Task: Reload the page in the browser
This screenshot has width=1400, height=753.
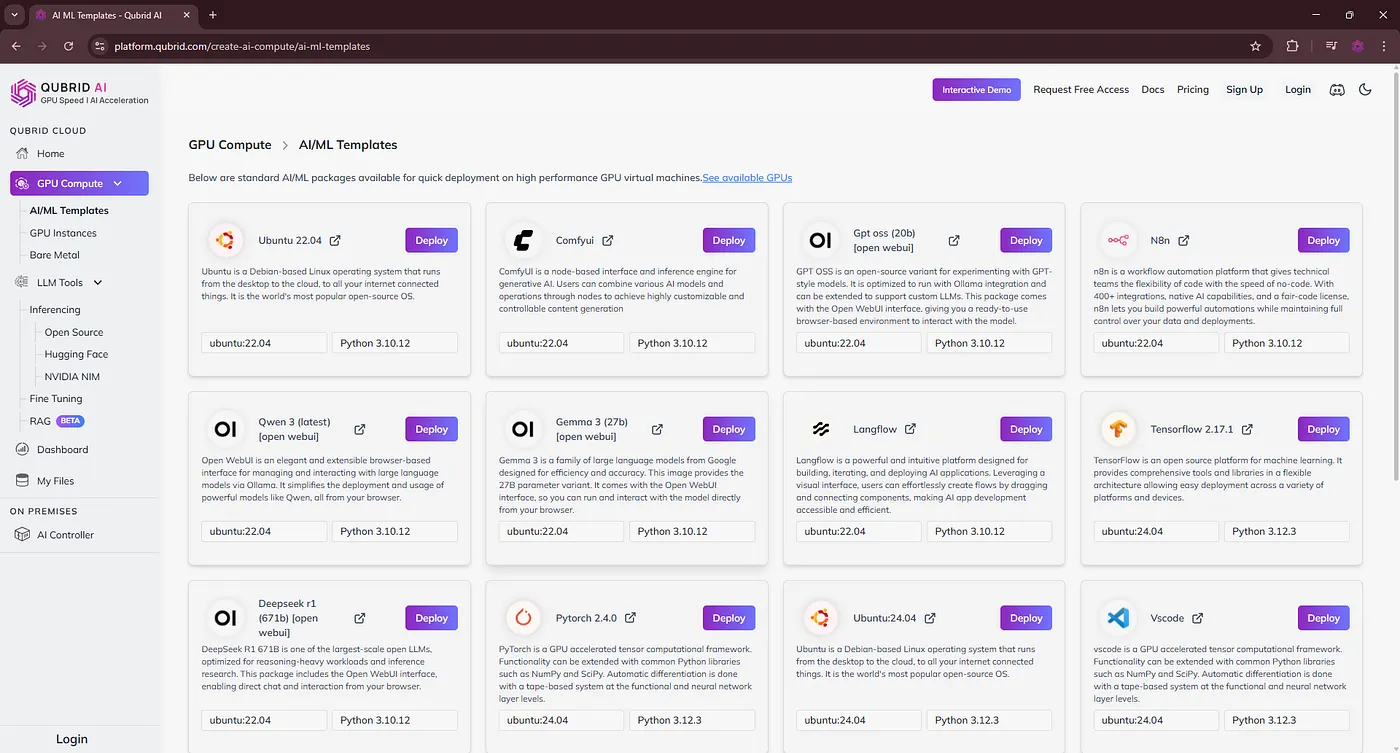Action: (x=68, y=46)
